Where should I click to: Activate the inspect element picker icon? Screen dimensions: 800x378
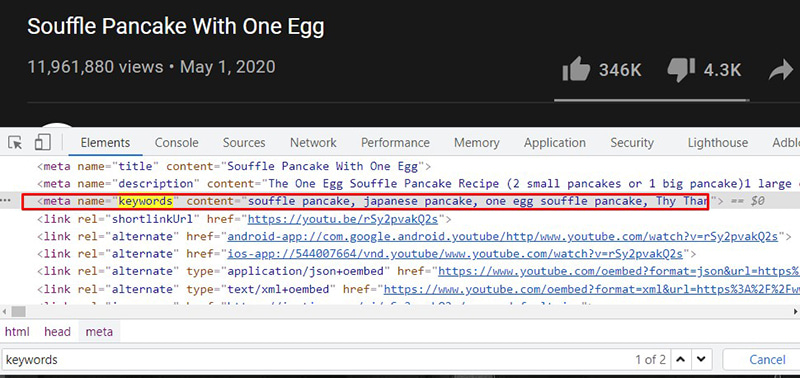click(15, 142)
